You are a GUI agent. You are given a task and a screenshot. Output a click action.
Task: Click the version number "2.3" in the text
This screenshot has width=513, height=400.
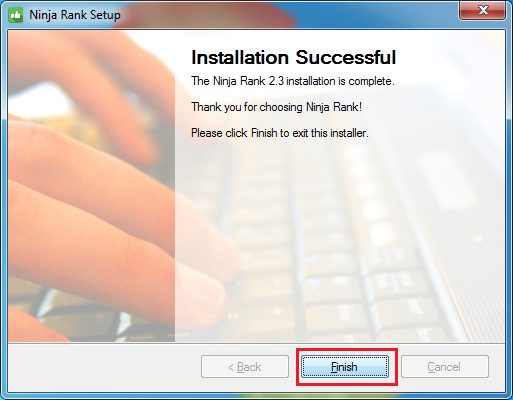[x=276, y=81]
